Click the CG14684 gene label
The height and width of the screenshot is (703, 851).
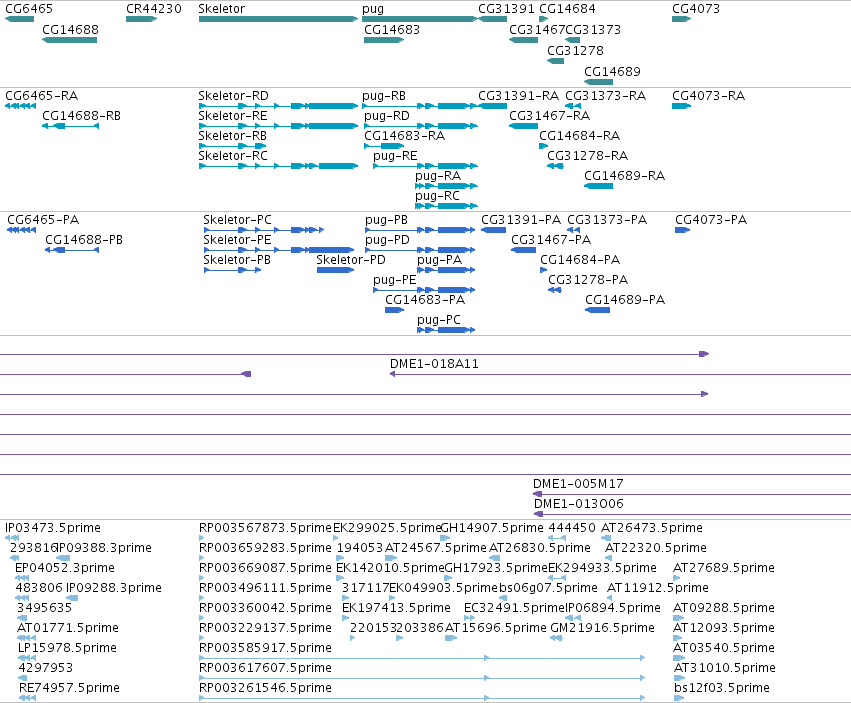(567, 9)
